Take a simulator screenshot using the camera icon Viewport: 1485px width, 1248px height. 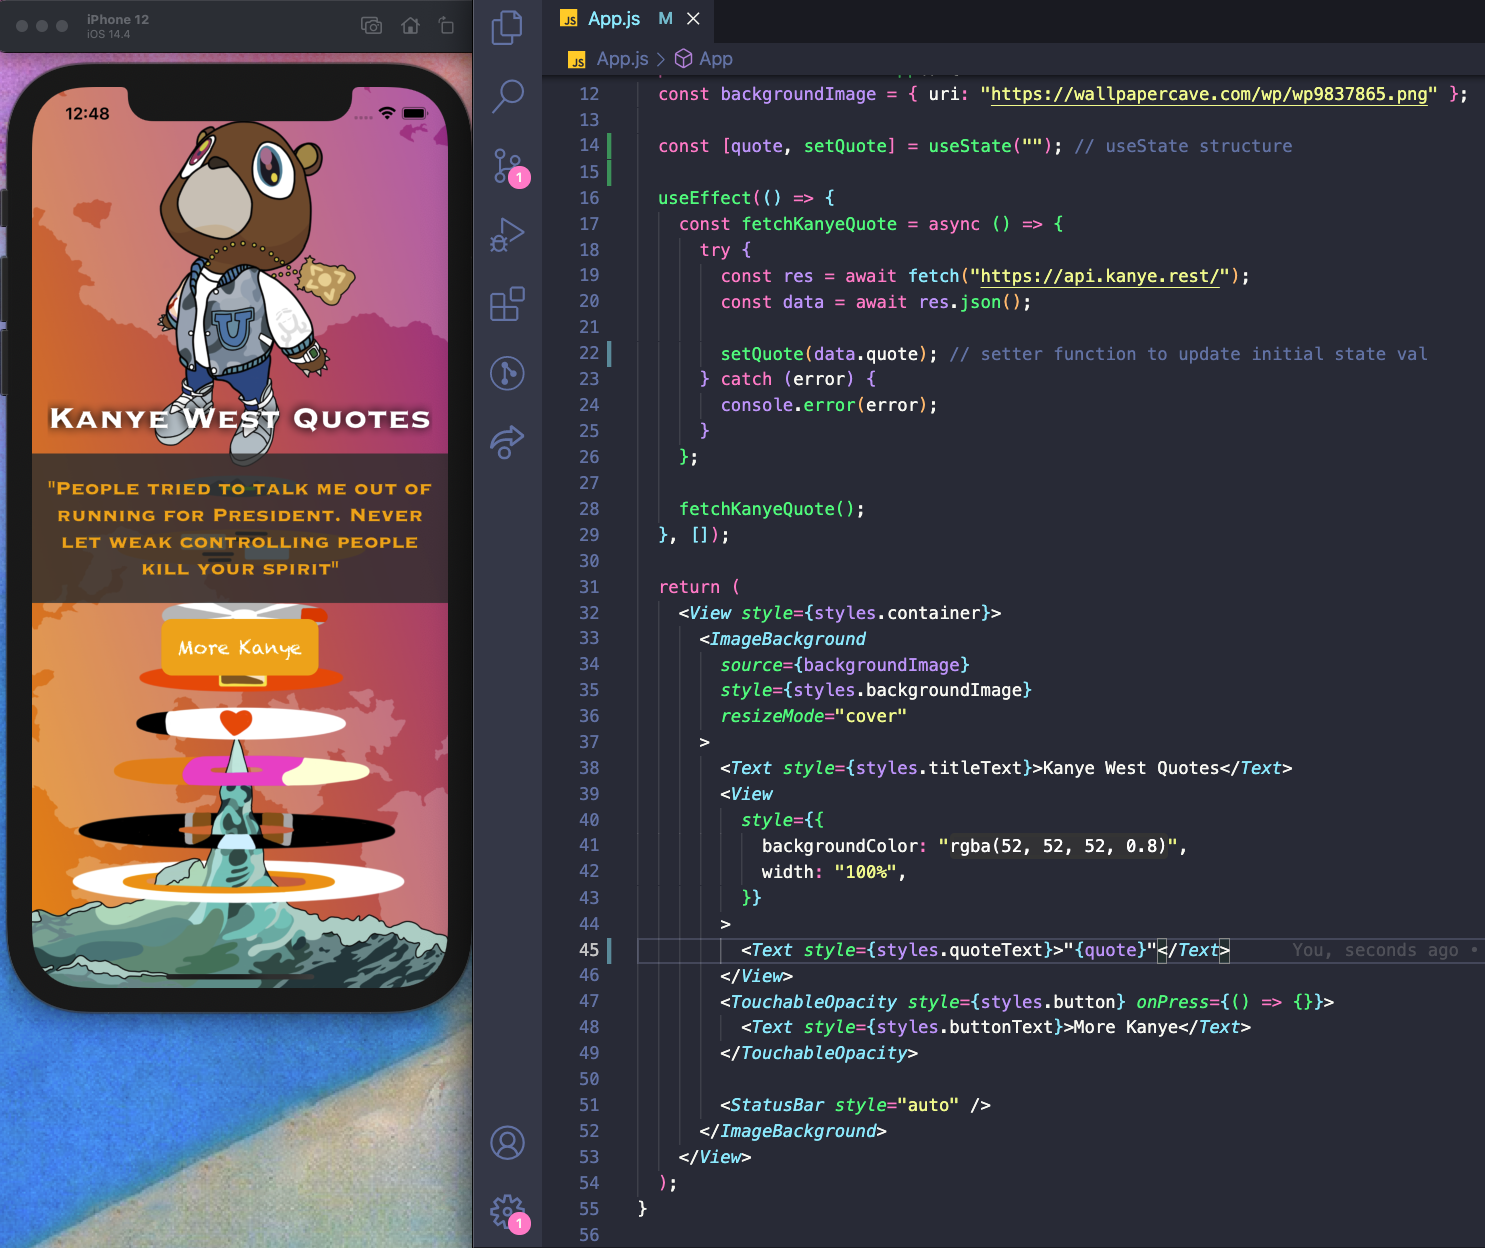pos(371,26)
